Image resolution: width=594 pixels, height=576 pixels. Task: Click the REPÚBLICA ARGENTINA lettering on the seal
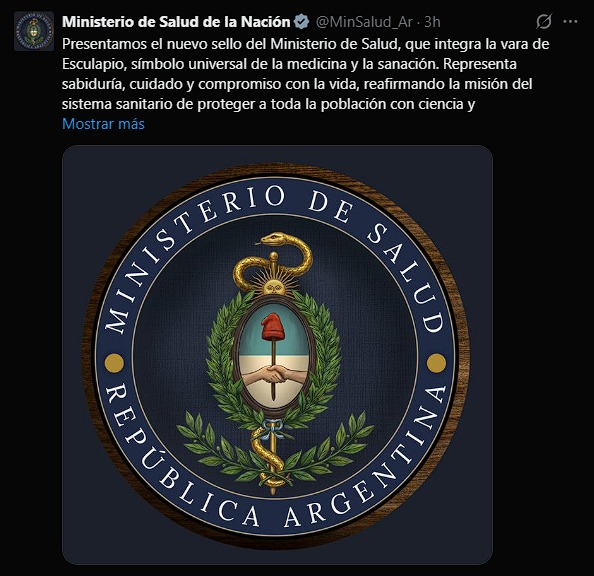276,468
